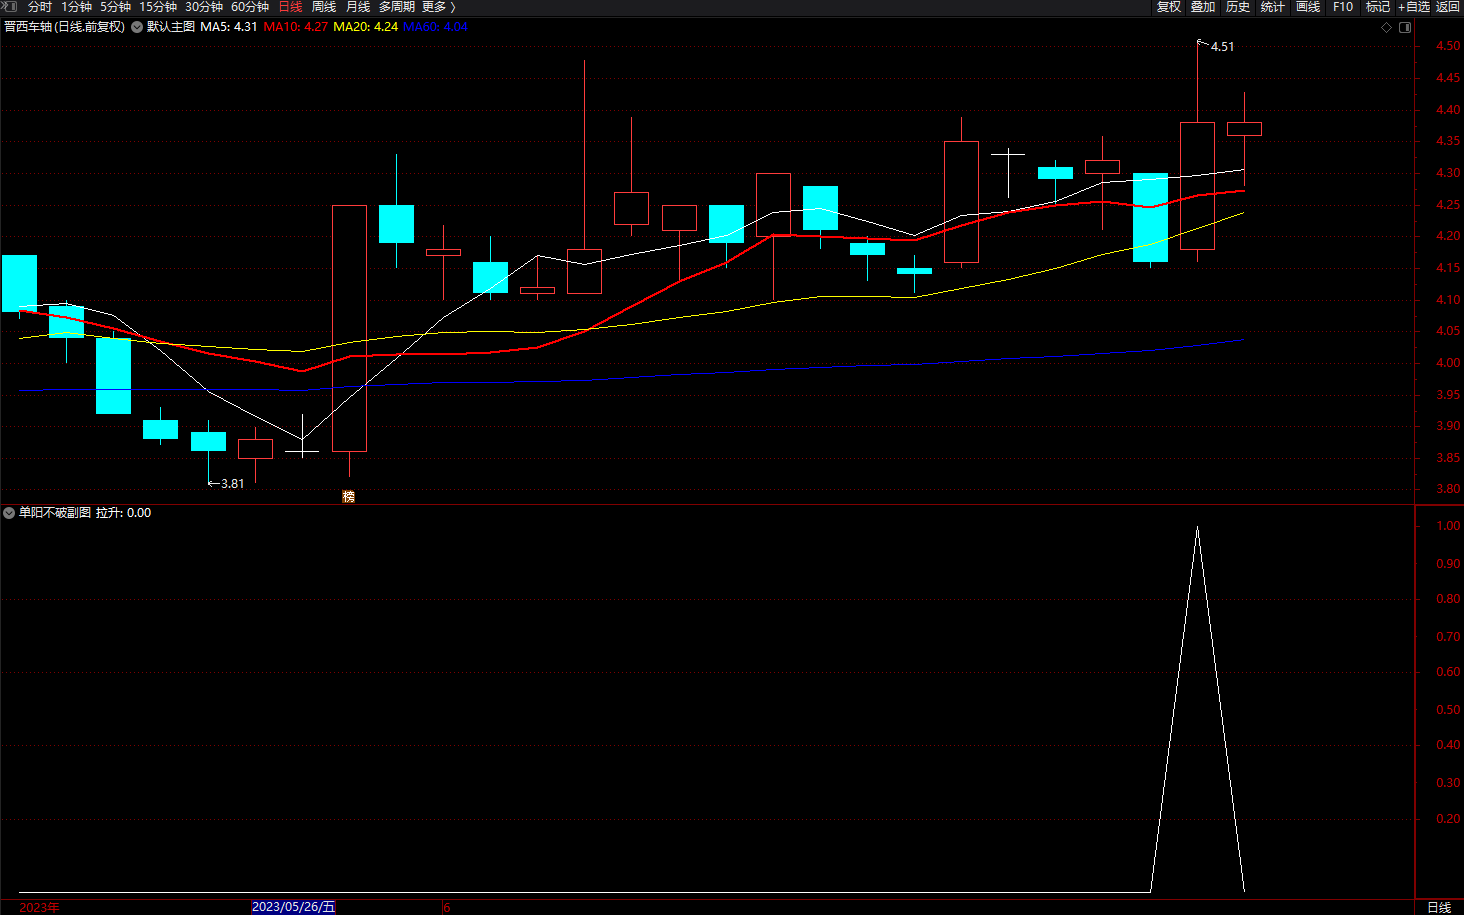Switch to 周线 weekly chart
This screenshot has height=915, width=1464.
[x=324, y=7]
